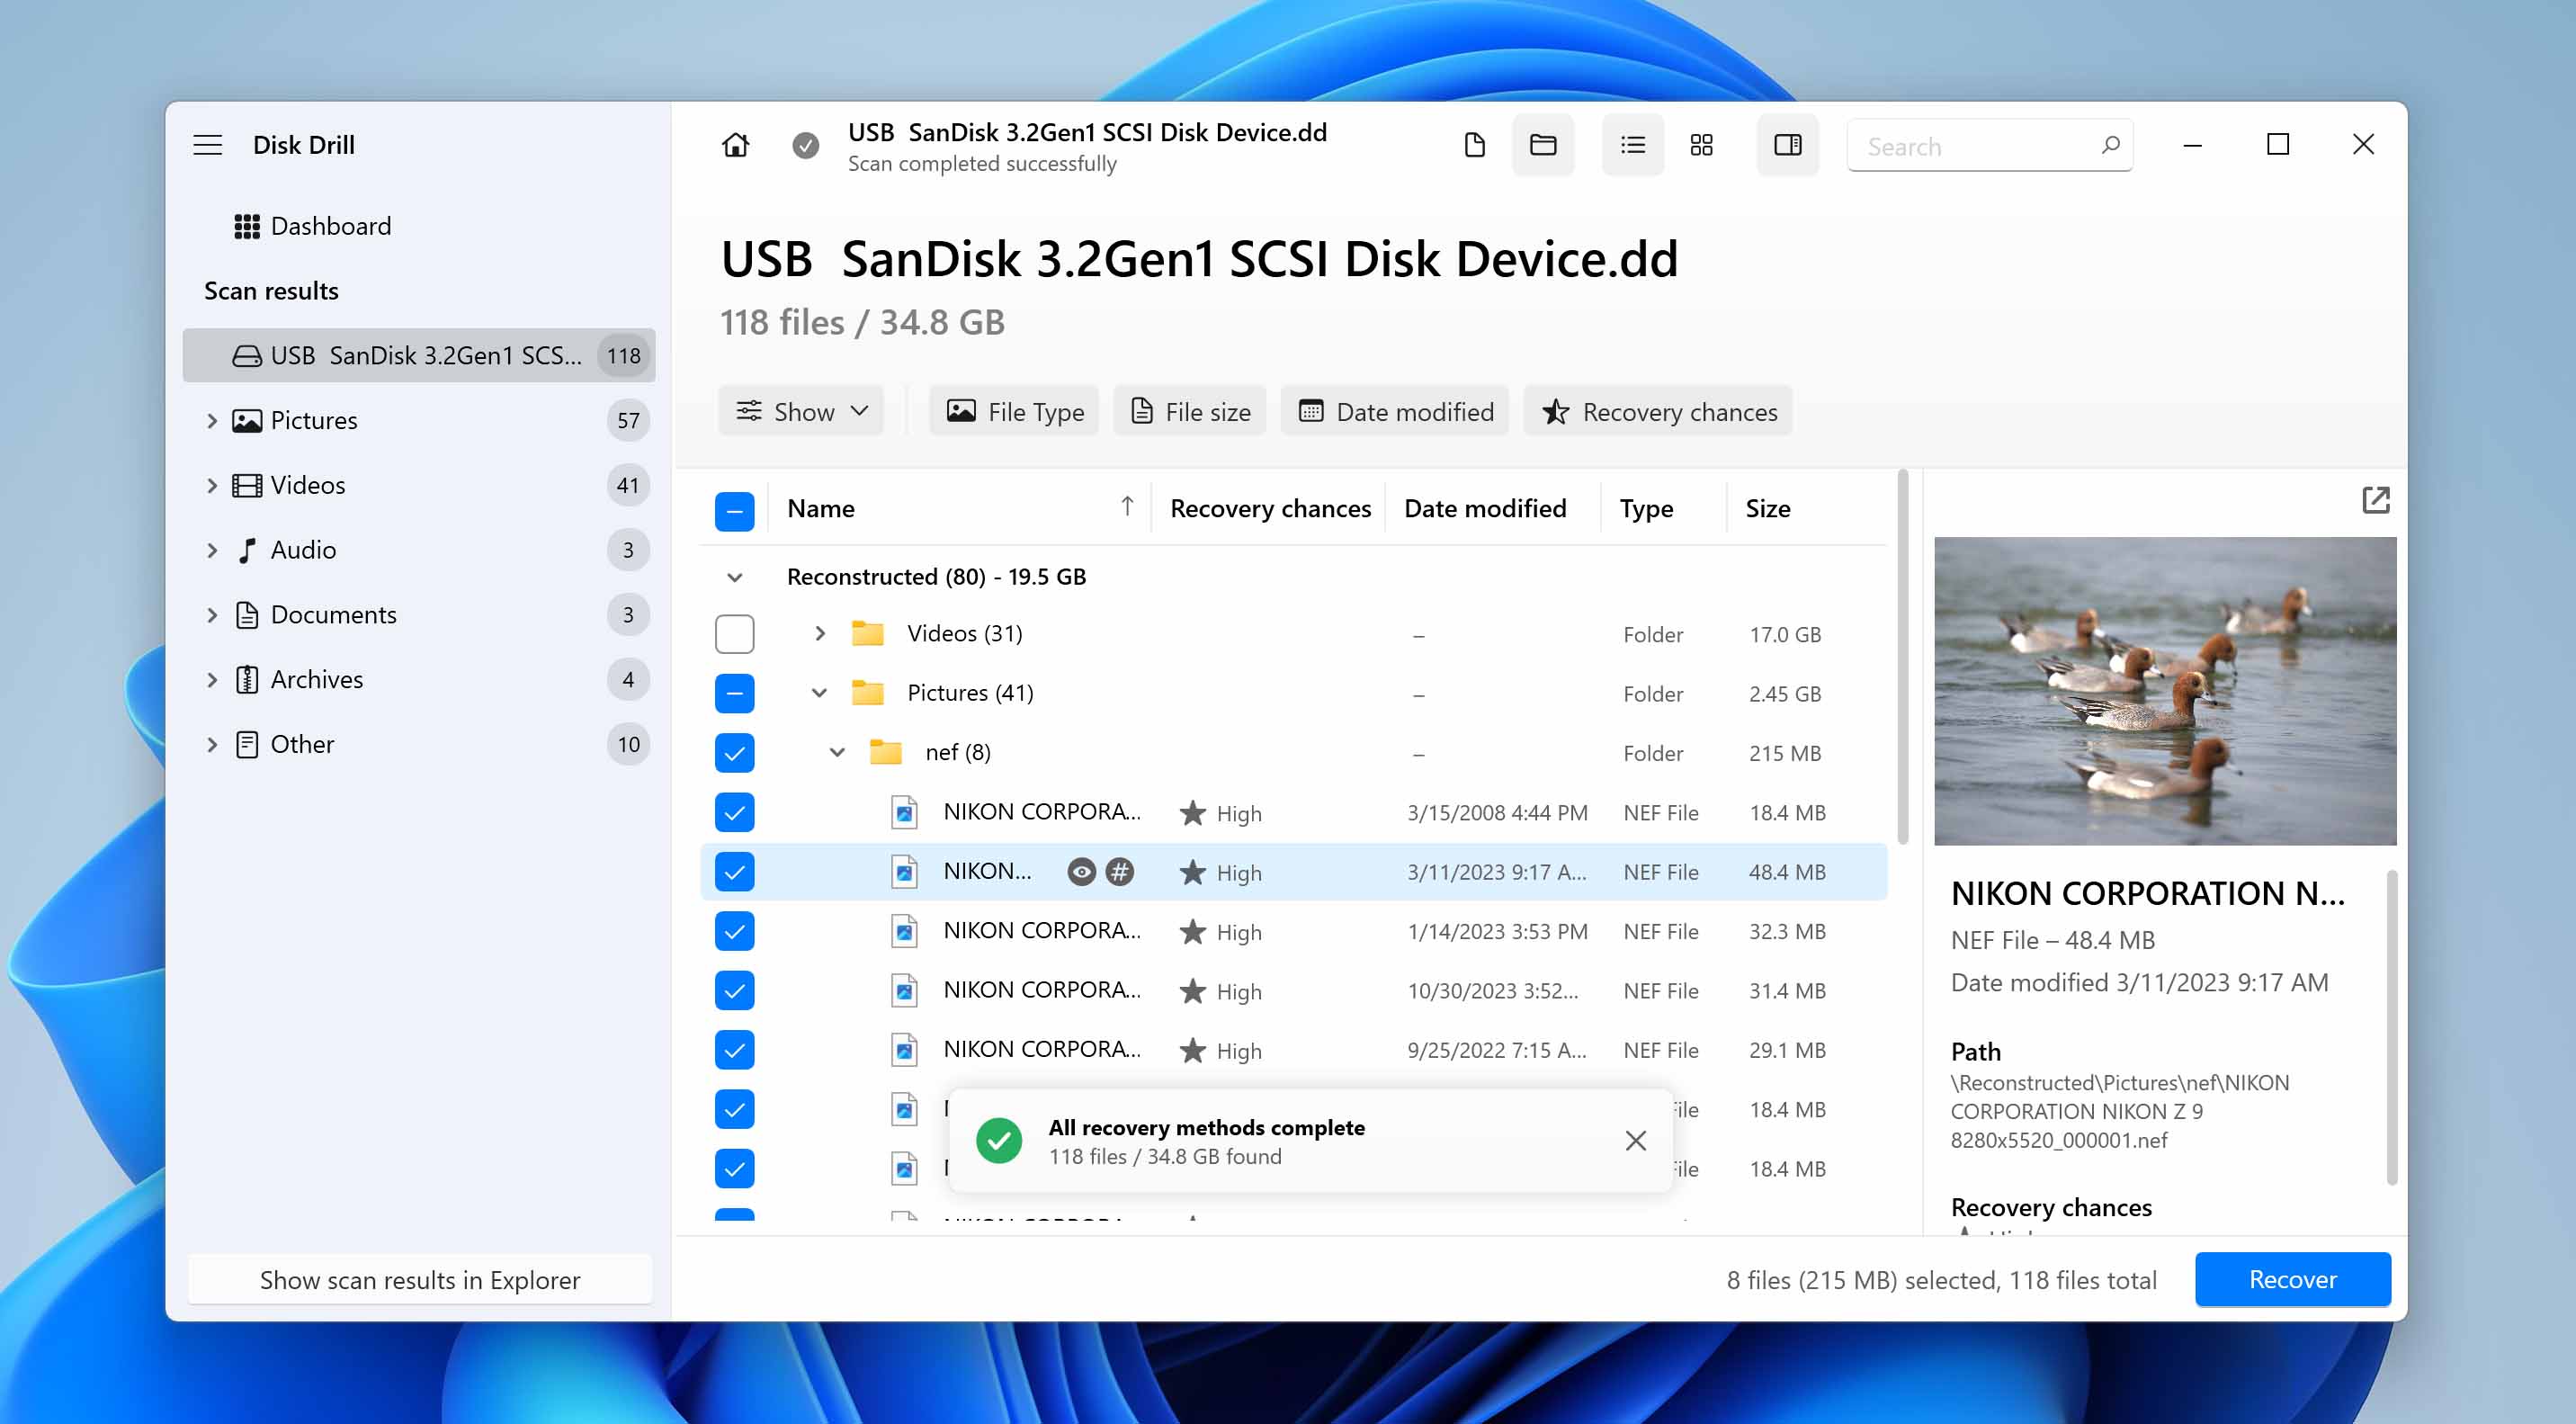2576x1424 pixels.
Task: Select Other category in sidebar
Action: pyautogui.click(x=419, y=745)
